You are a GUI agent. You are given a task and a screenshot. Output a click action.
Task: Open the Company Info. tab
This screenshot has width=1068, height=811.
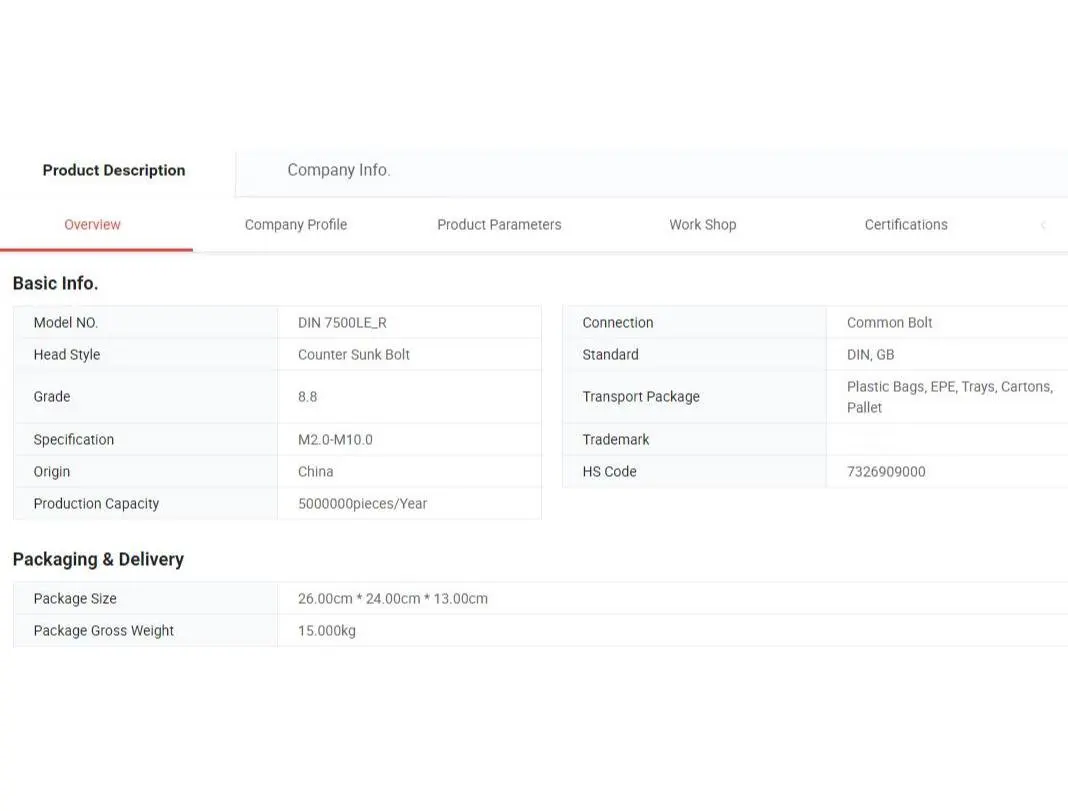pos(338,170)
